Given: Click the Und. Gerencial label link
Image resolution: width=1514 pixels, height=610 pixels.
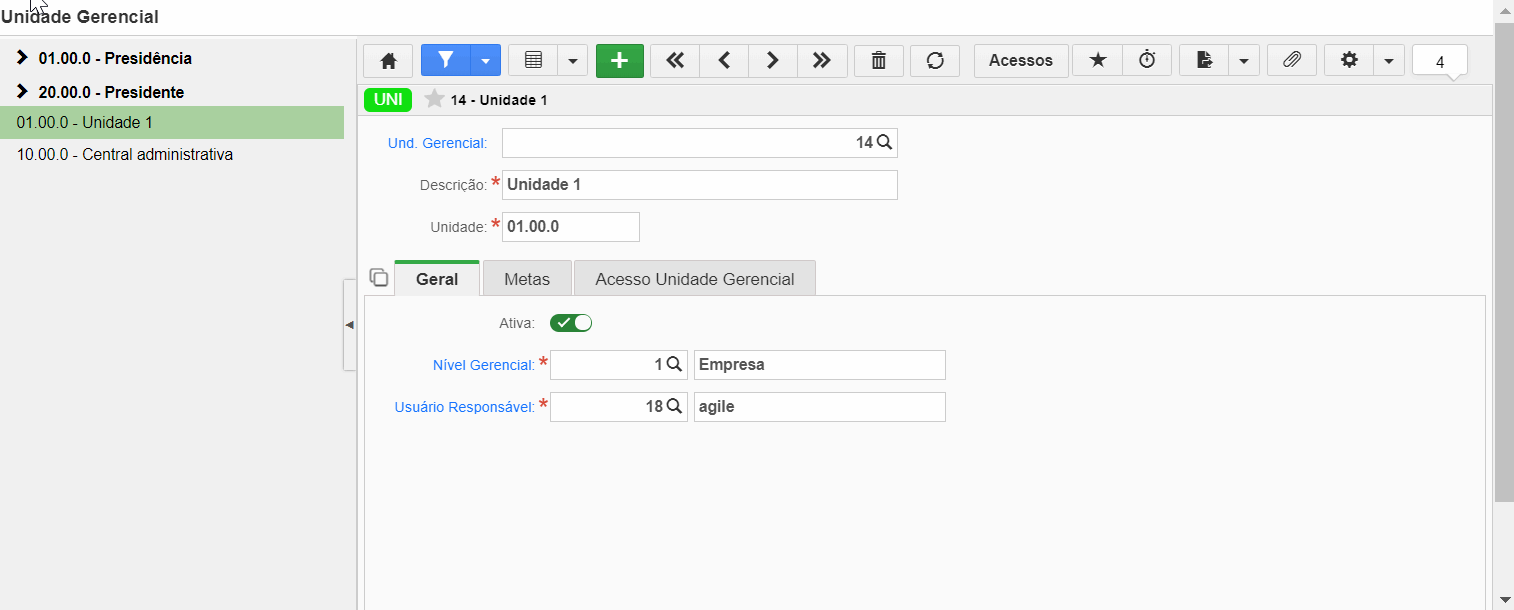Looking at the screenshot, I should tap(437, 143).
